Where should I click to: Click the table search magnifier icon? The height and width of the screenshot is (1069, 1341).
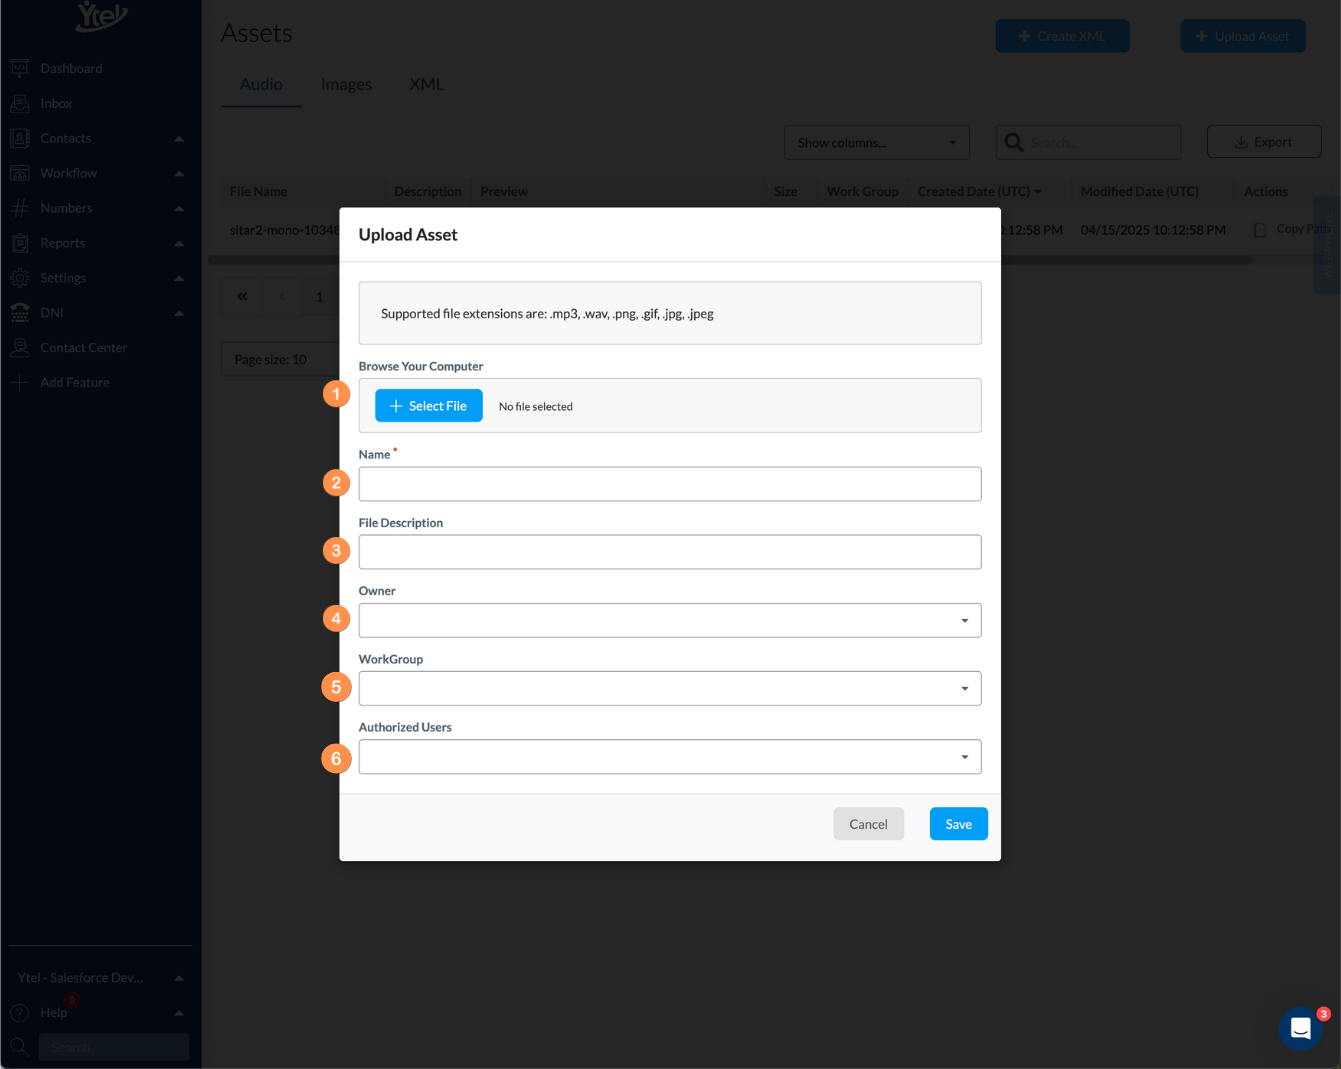(1014, 143)
